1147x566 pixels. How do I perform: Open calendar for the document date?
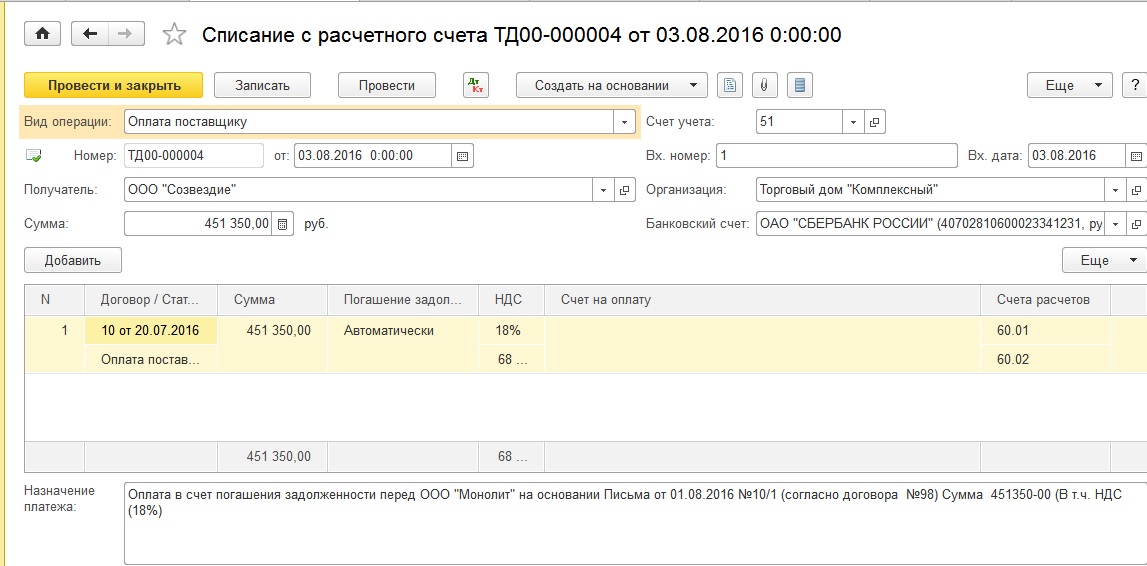(462, 155)
